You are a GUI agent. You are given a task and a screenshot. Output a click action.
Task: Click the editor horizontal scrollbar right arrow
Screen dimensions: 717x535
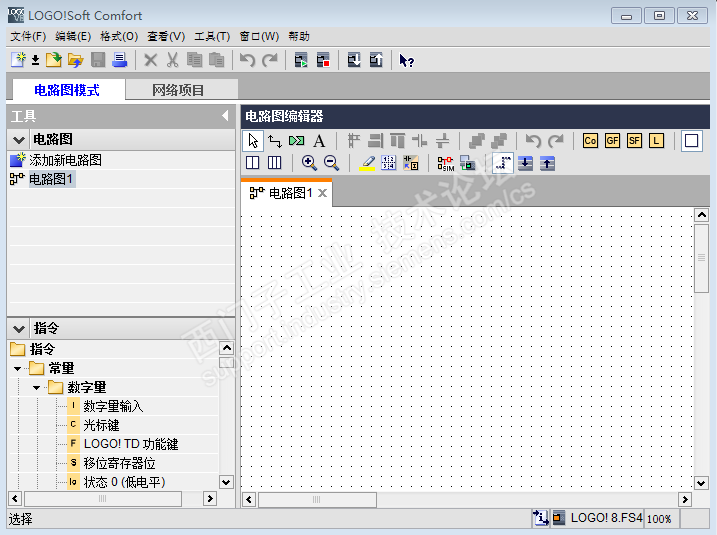pyautogui.click(x=685, y=499)
